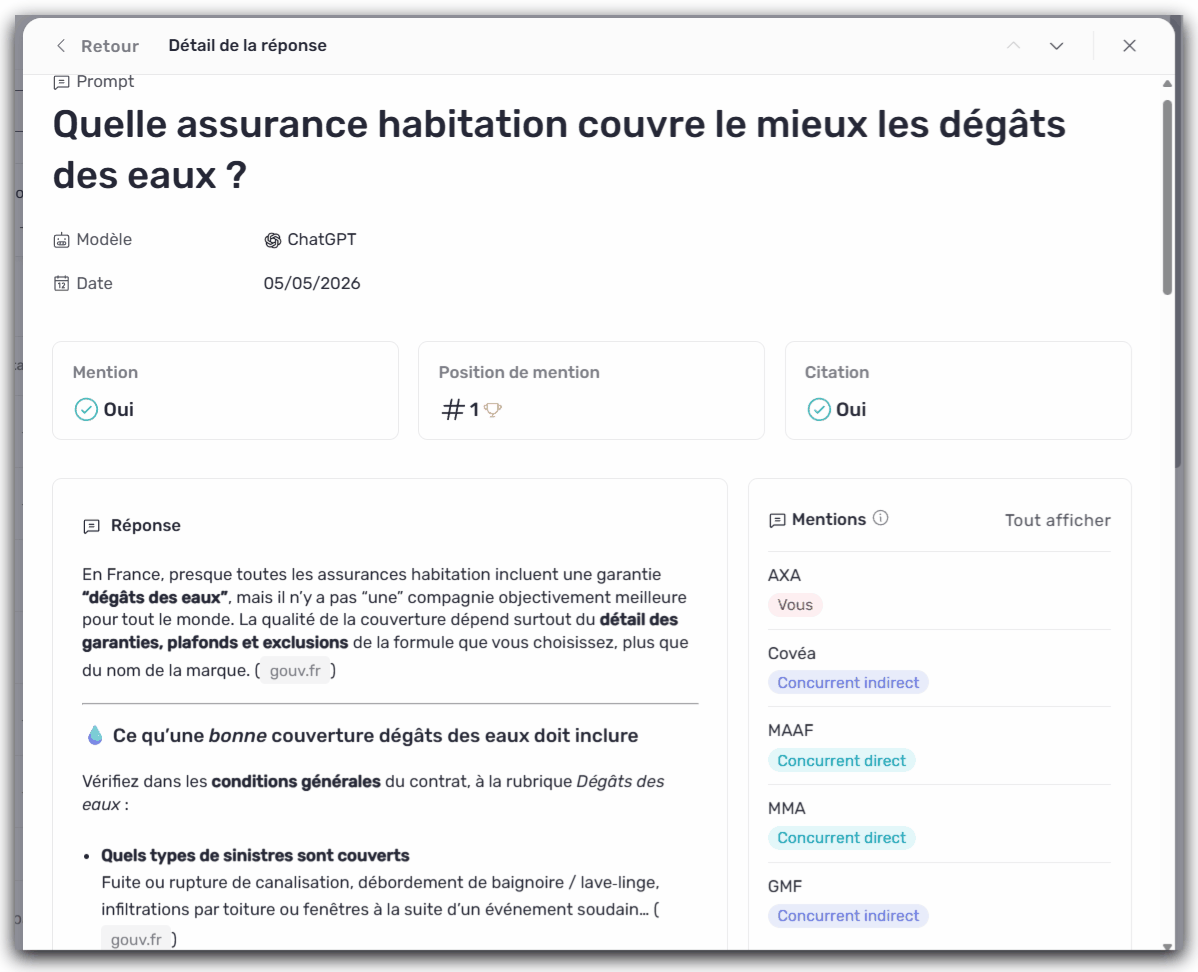Click the Modèle robot icon
The height and width of the screenshot is (972, 1198).
point(61,240)
